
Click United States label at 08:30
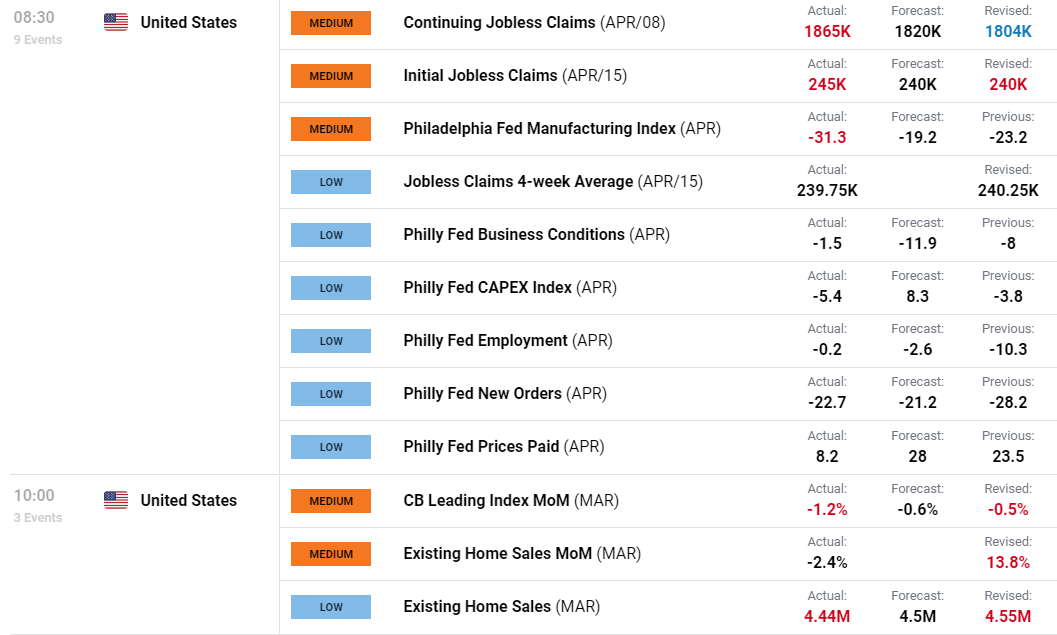click(x=189, y=22)
